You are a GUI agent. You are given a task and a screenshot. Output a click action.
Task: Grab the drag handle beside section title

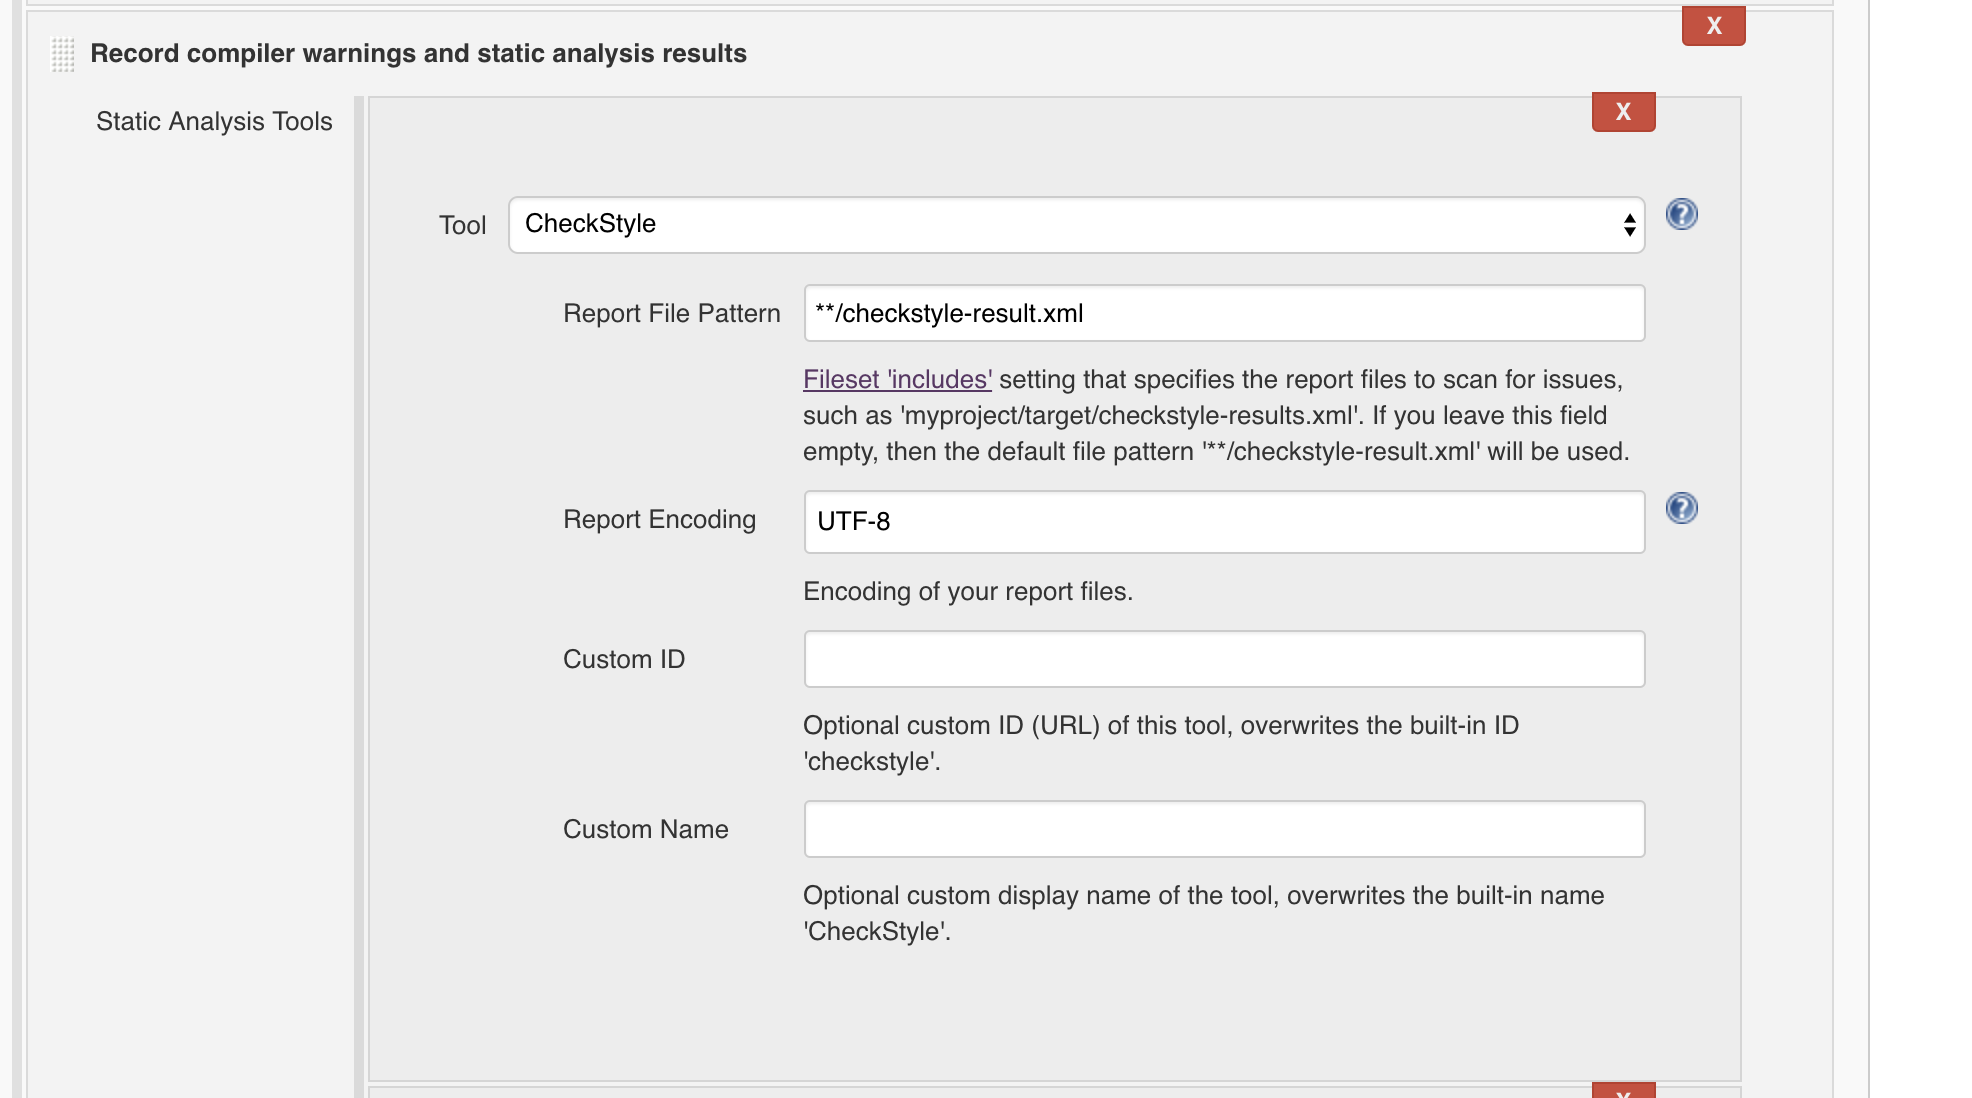tap(62, 54)
